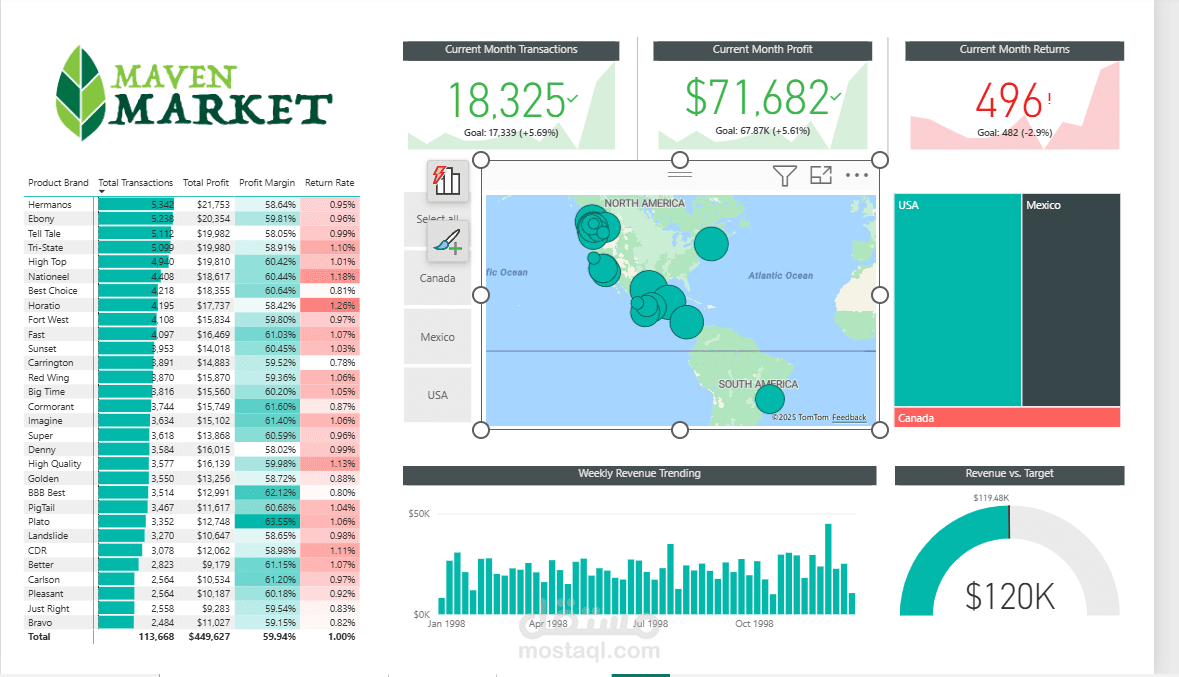1179x677 pixels.
Task: Select the lone bubble near the US East Coast
Action: (x=711, y=243)
